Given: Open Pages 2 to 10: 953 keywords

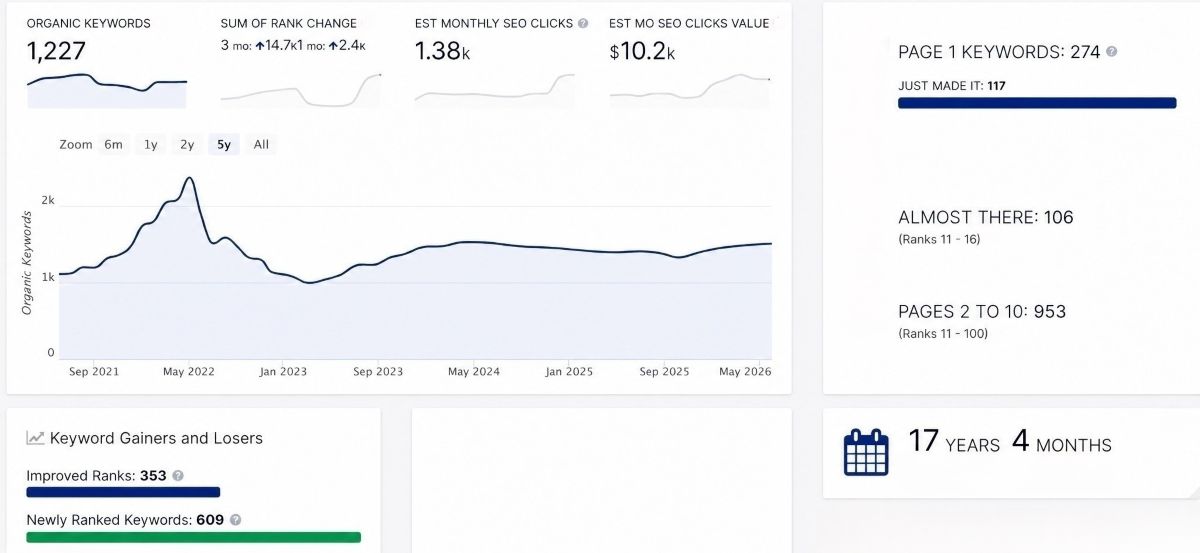Looking at the screenshot, I should 982,312.
